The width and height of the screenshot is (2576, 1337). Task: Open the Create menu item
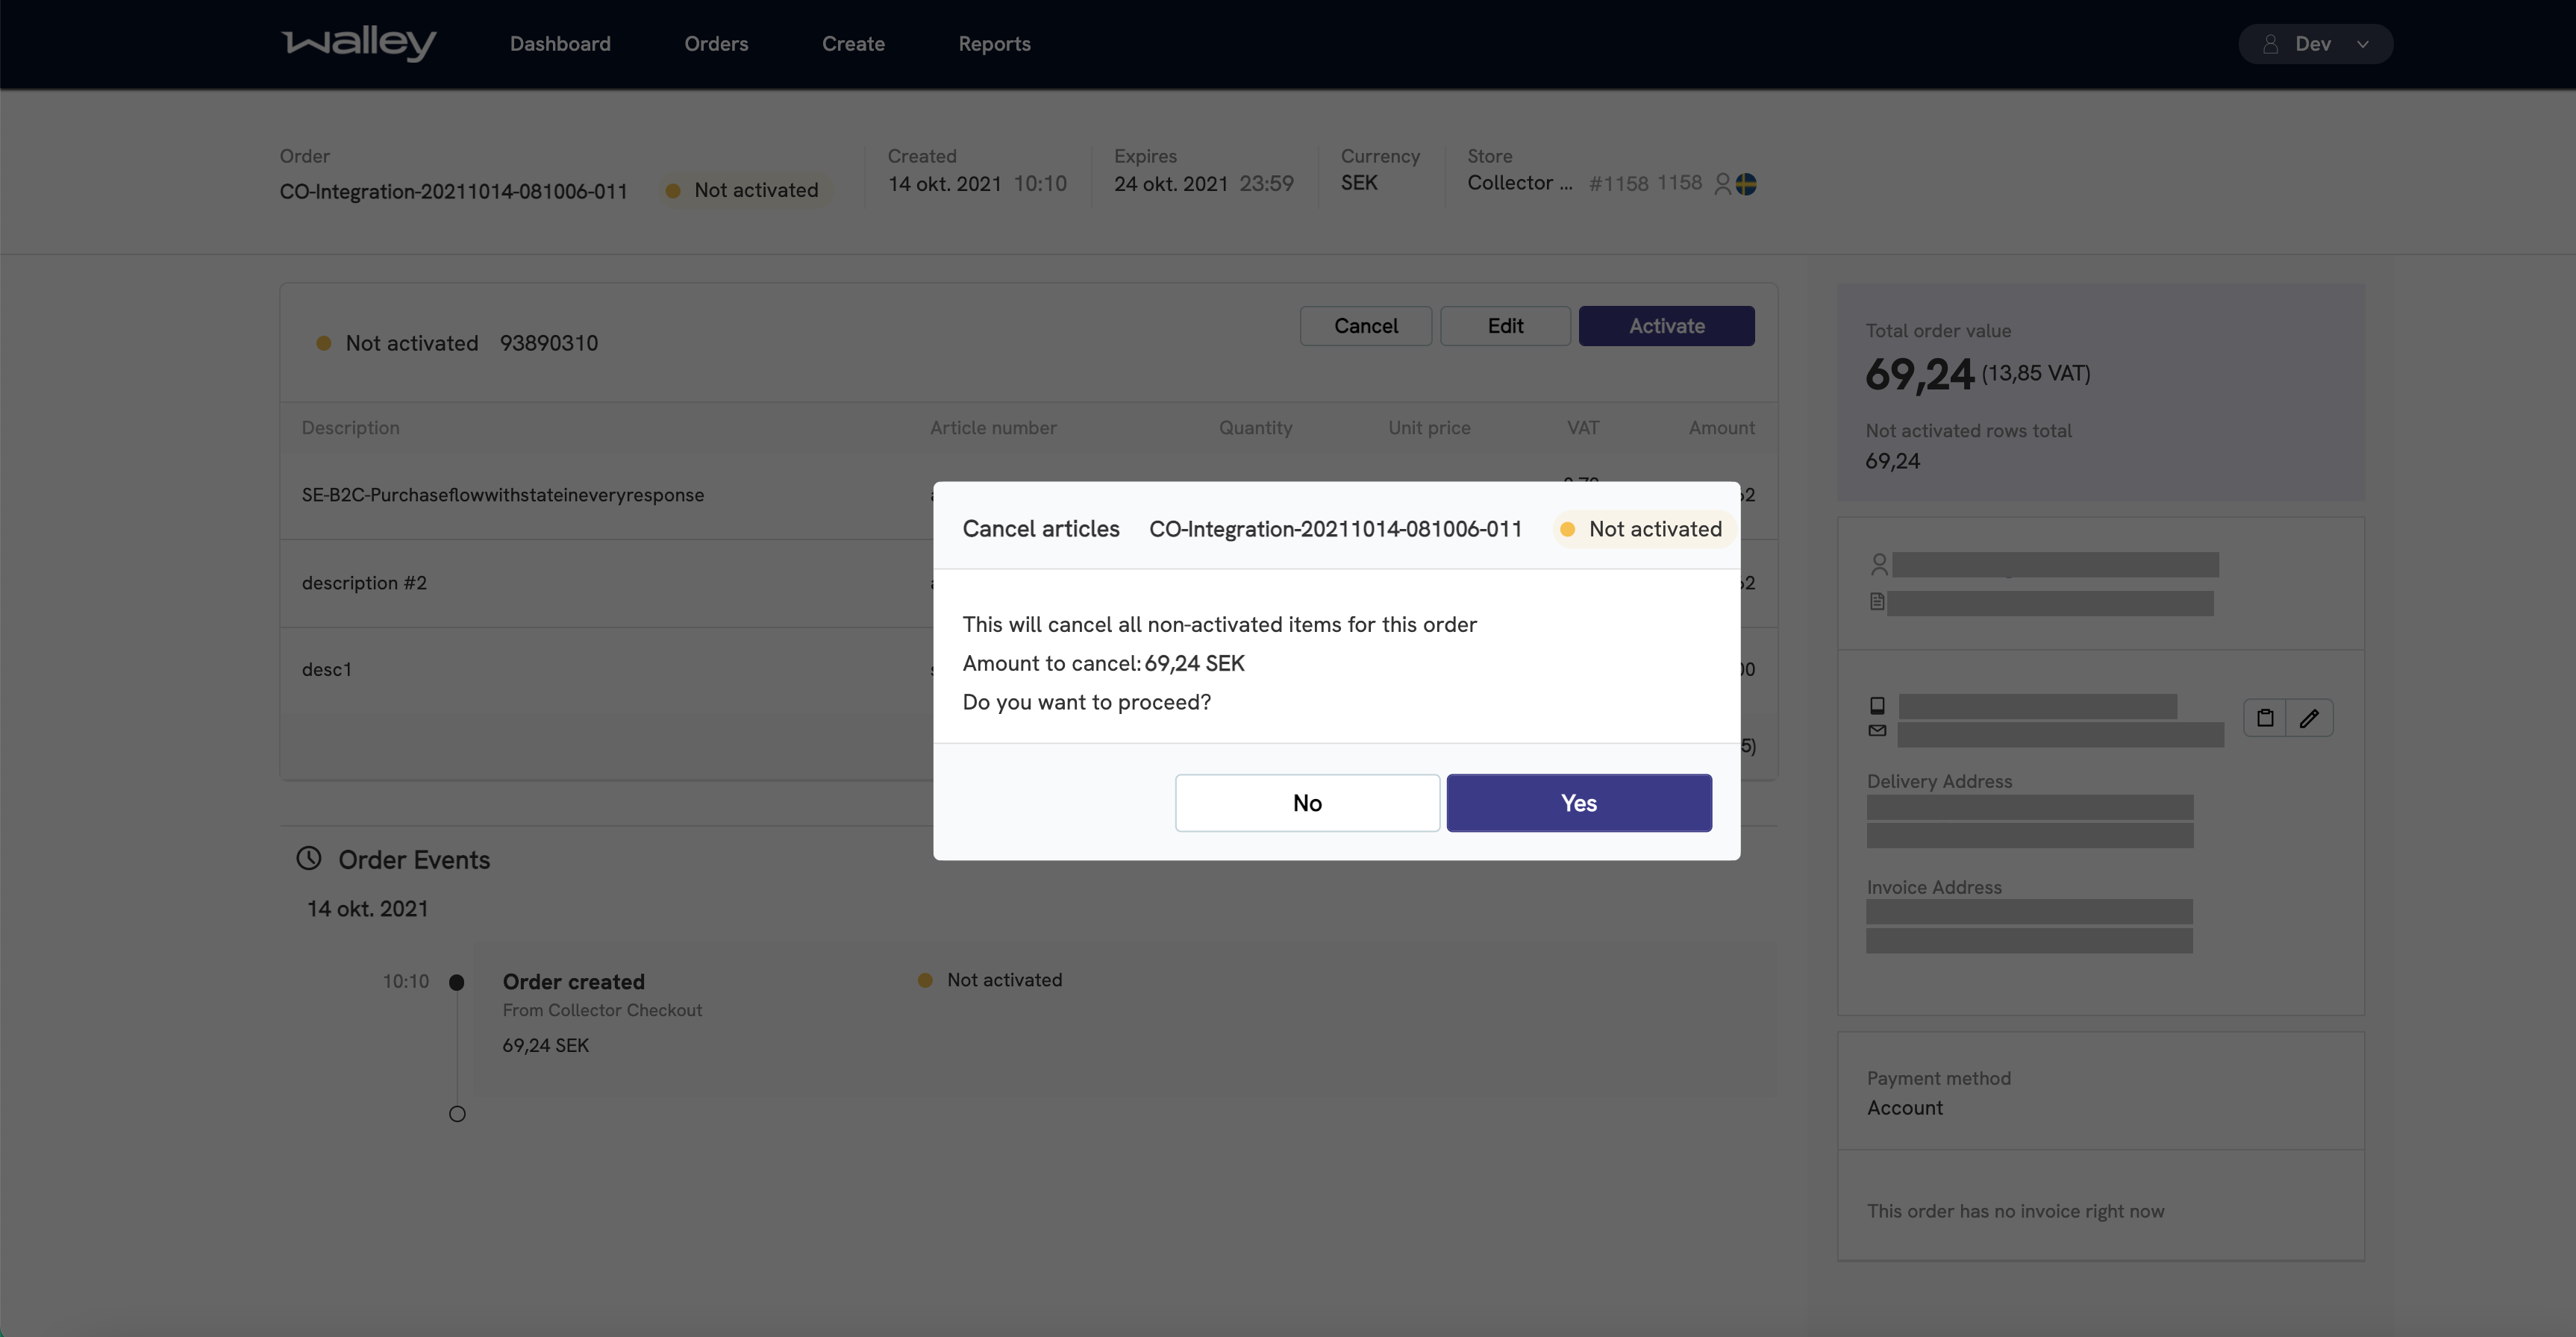[853, 44]
